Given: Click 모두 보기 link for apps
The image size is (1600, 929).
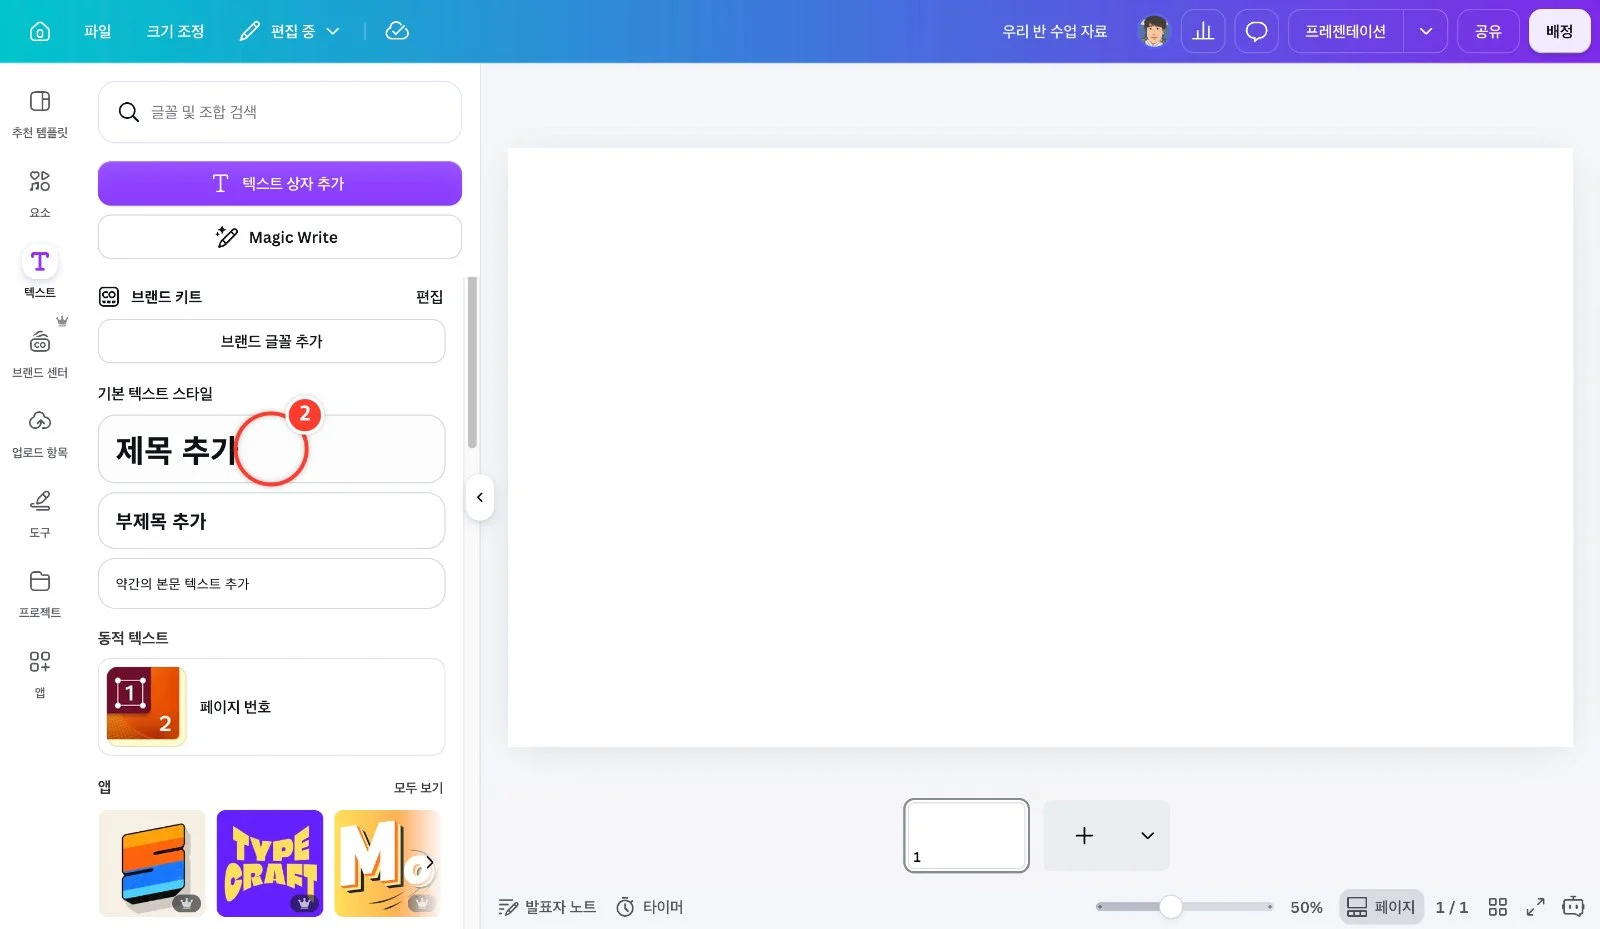Looking at the screenshot, I should point(418,788).
